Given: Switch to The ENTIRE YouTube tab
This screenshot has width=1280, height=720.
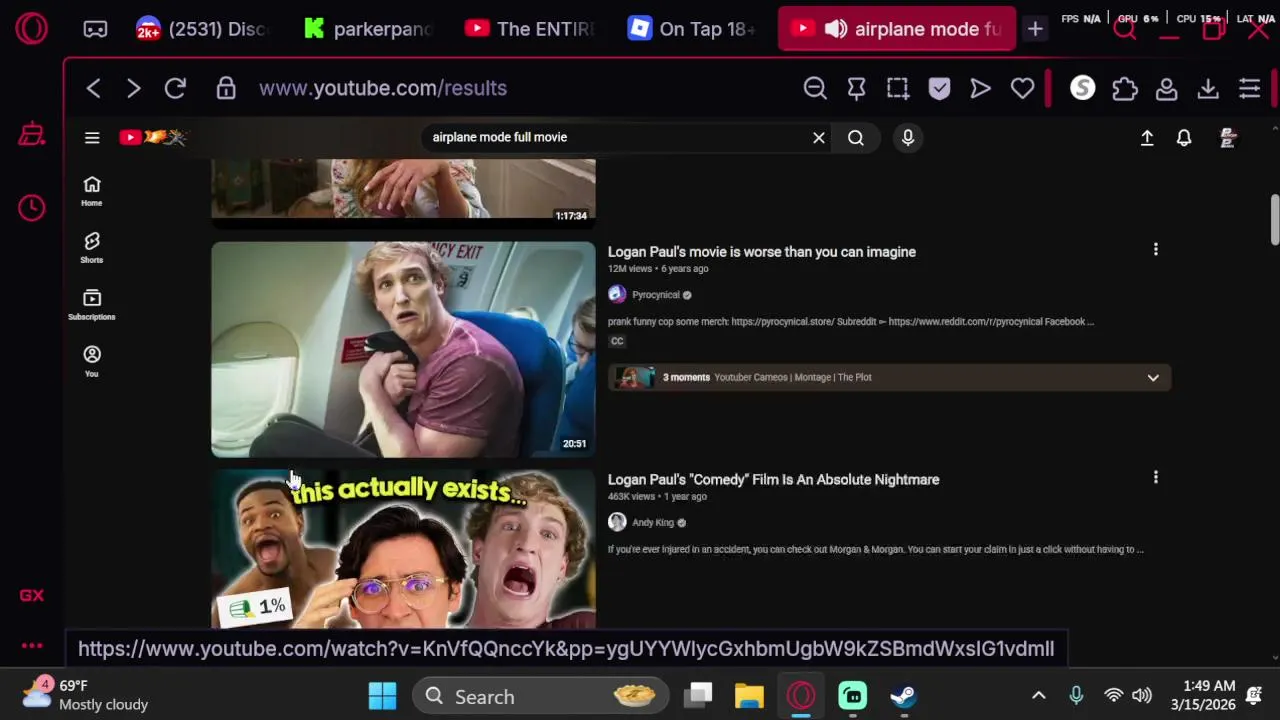Looking at the screenshot, I should pyautogui.click(x=529, y=29).
